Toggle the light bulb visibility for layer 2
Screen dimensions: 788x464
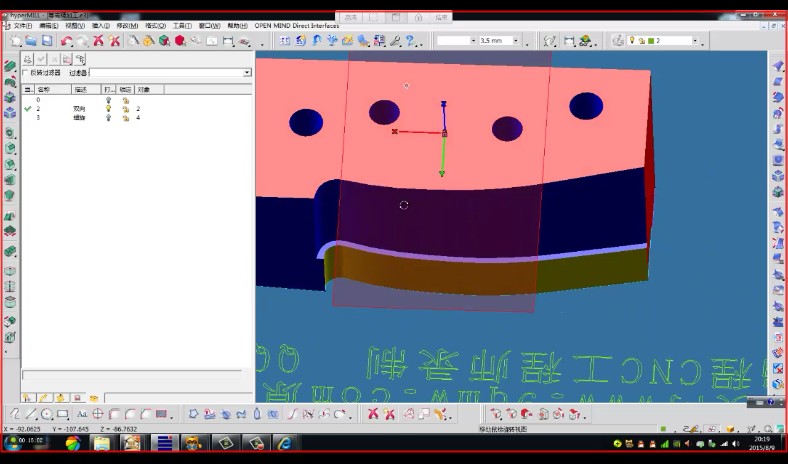click(108, 108)
